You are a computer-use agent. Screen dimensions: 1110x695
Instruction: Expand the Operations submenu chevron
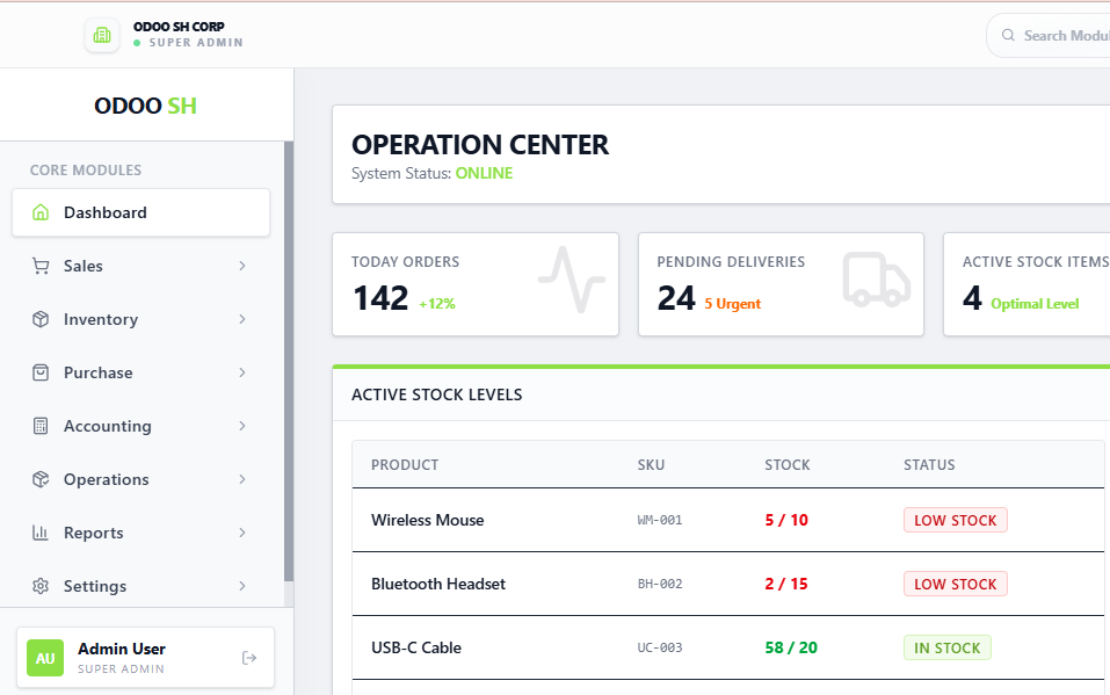point(242,479)
